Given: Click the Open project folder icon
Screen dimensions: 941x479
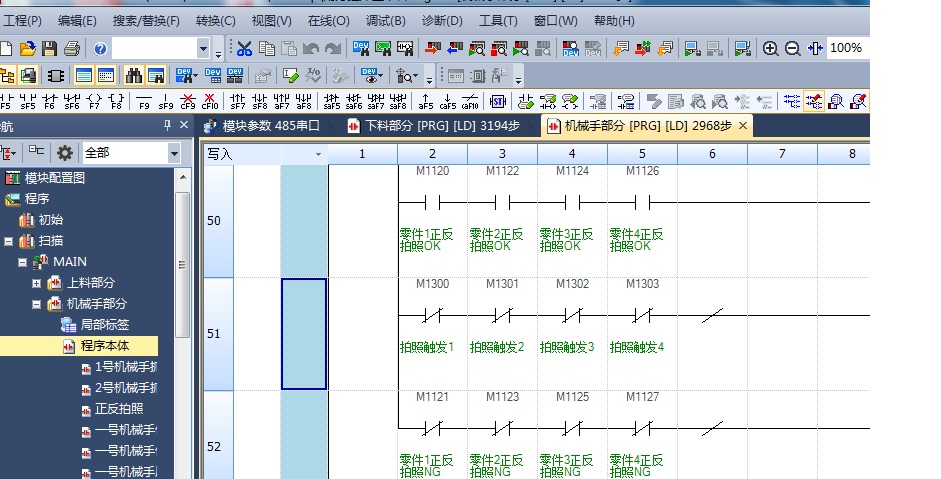Looking at the screenshot, I should click(27, 48).
